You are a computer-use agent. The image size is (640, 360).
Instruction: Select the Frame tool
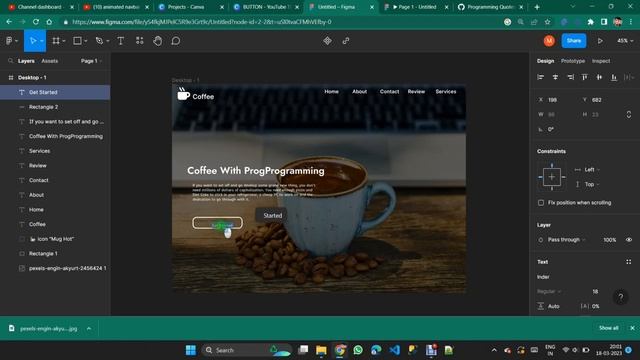pos(56,41)
